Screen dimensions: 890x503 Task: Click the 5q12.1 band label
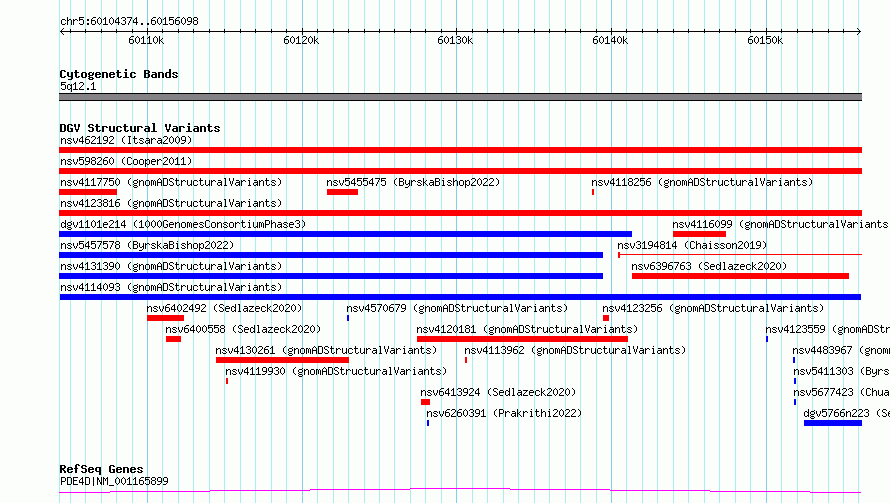78,86
